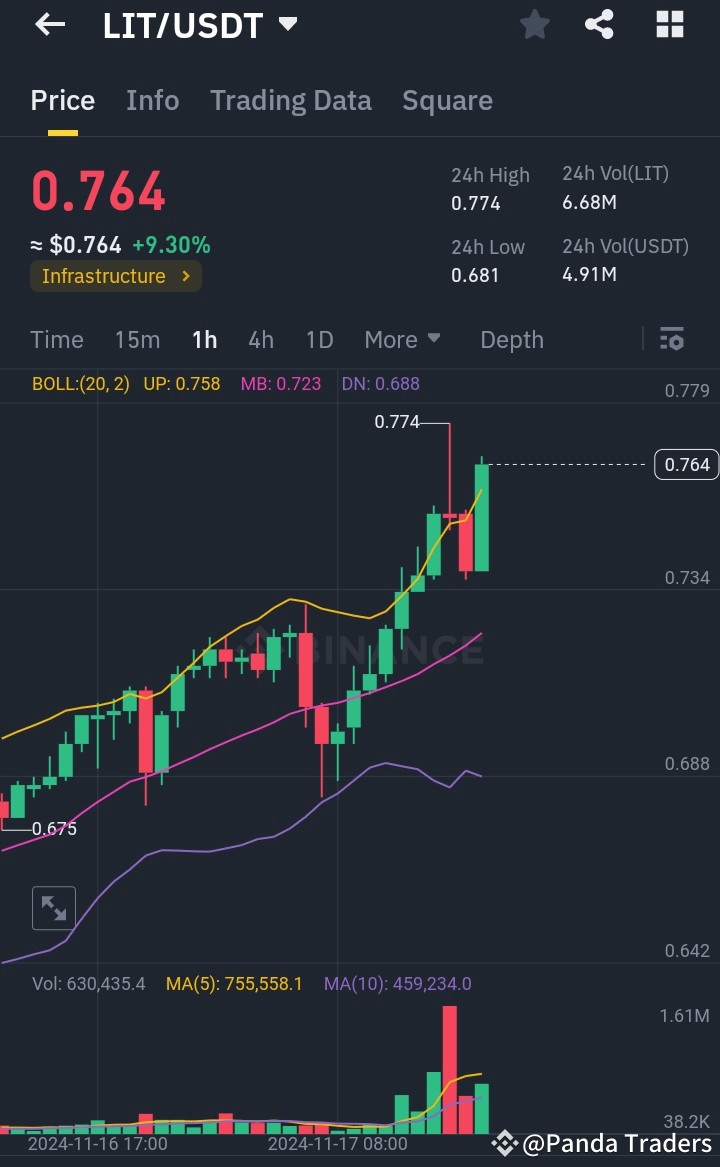This screenshot has width=720, height=1167.
Task: Enable the 4h chart interval
Action: 261,340
